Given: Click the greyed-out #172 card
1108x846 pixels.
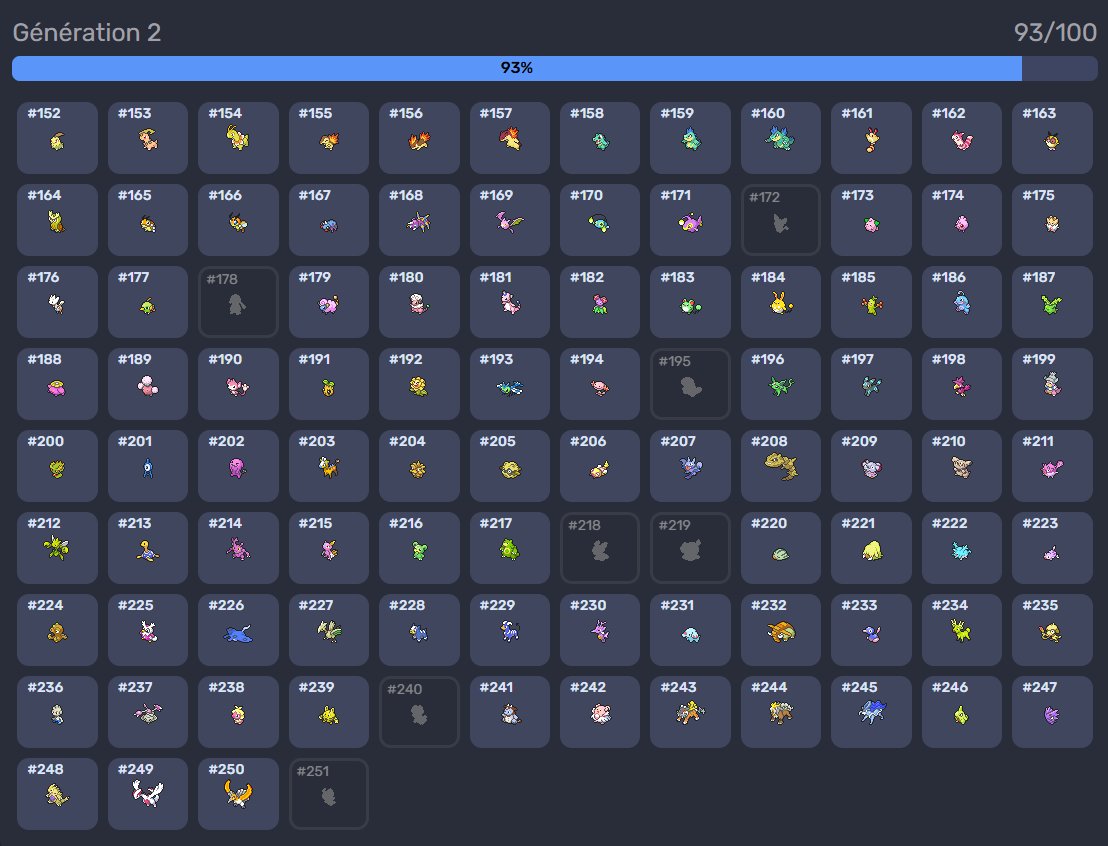Looking at the screenshot, I should click(x=781, y=220).
